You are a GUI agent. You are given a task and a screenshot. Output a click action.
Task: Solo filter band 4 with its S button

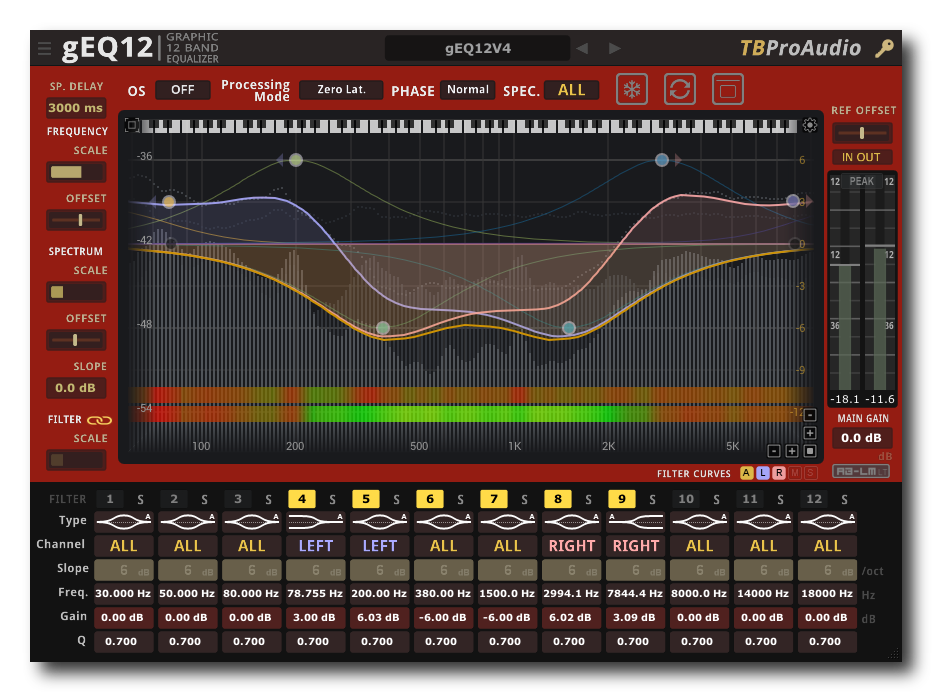click(x=332, y=500)
